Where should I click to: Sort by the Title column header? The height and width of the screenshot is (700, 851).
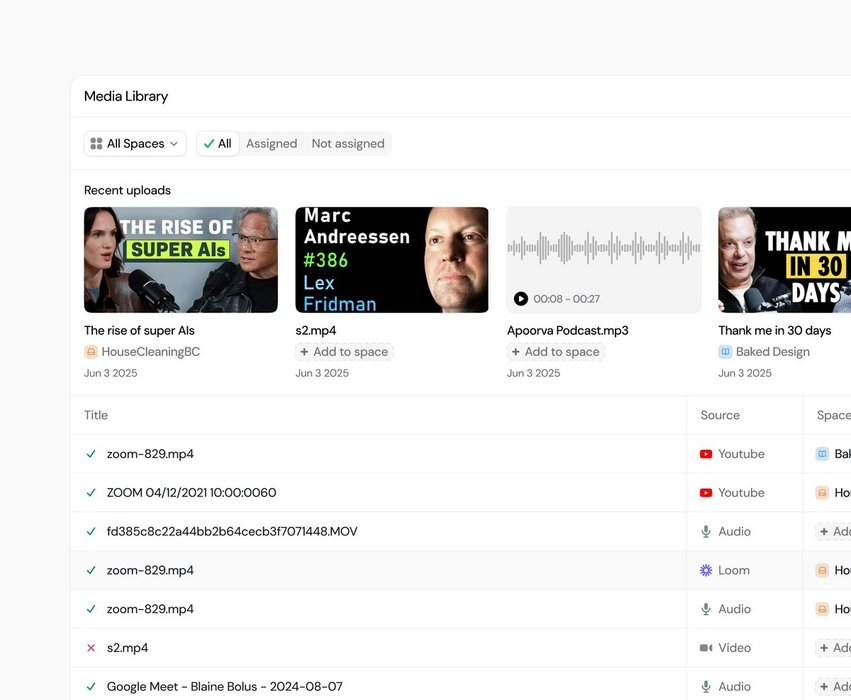pos(96,415)
